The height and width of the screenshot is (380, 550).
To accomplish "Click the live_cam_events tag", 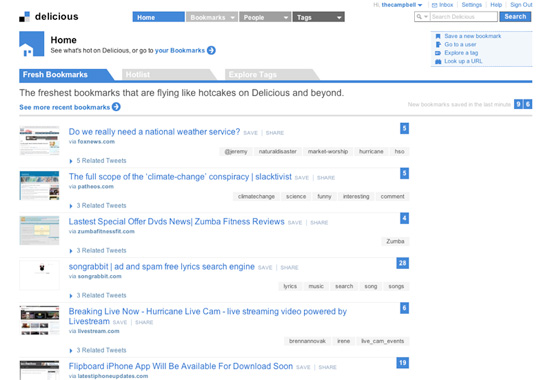I will pos(383,341).
